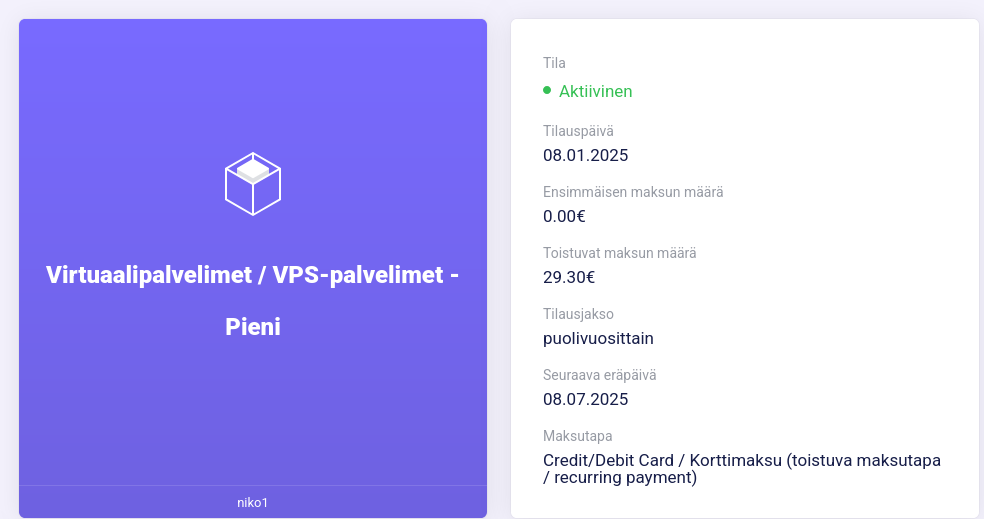
Task: Click the word Pieni in product title
Action: click(x=253, y=327)
